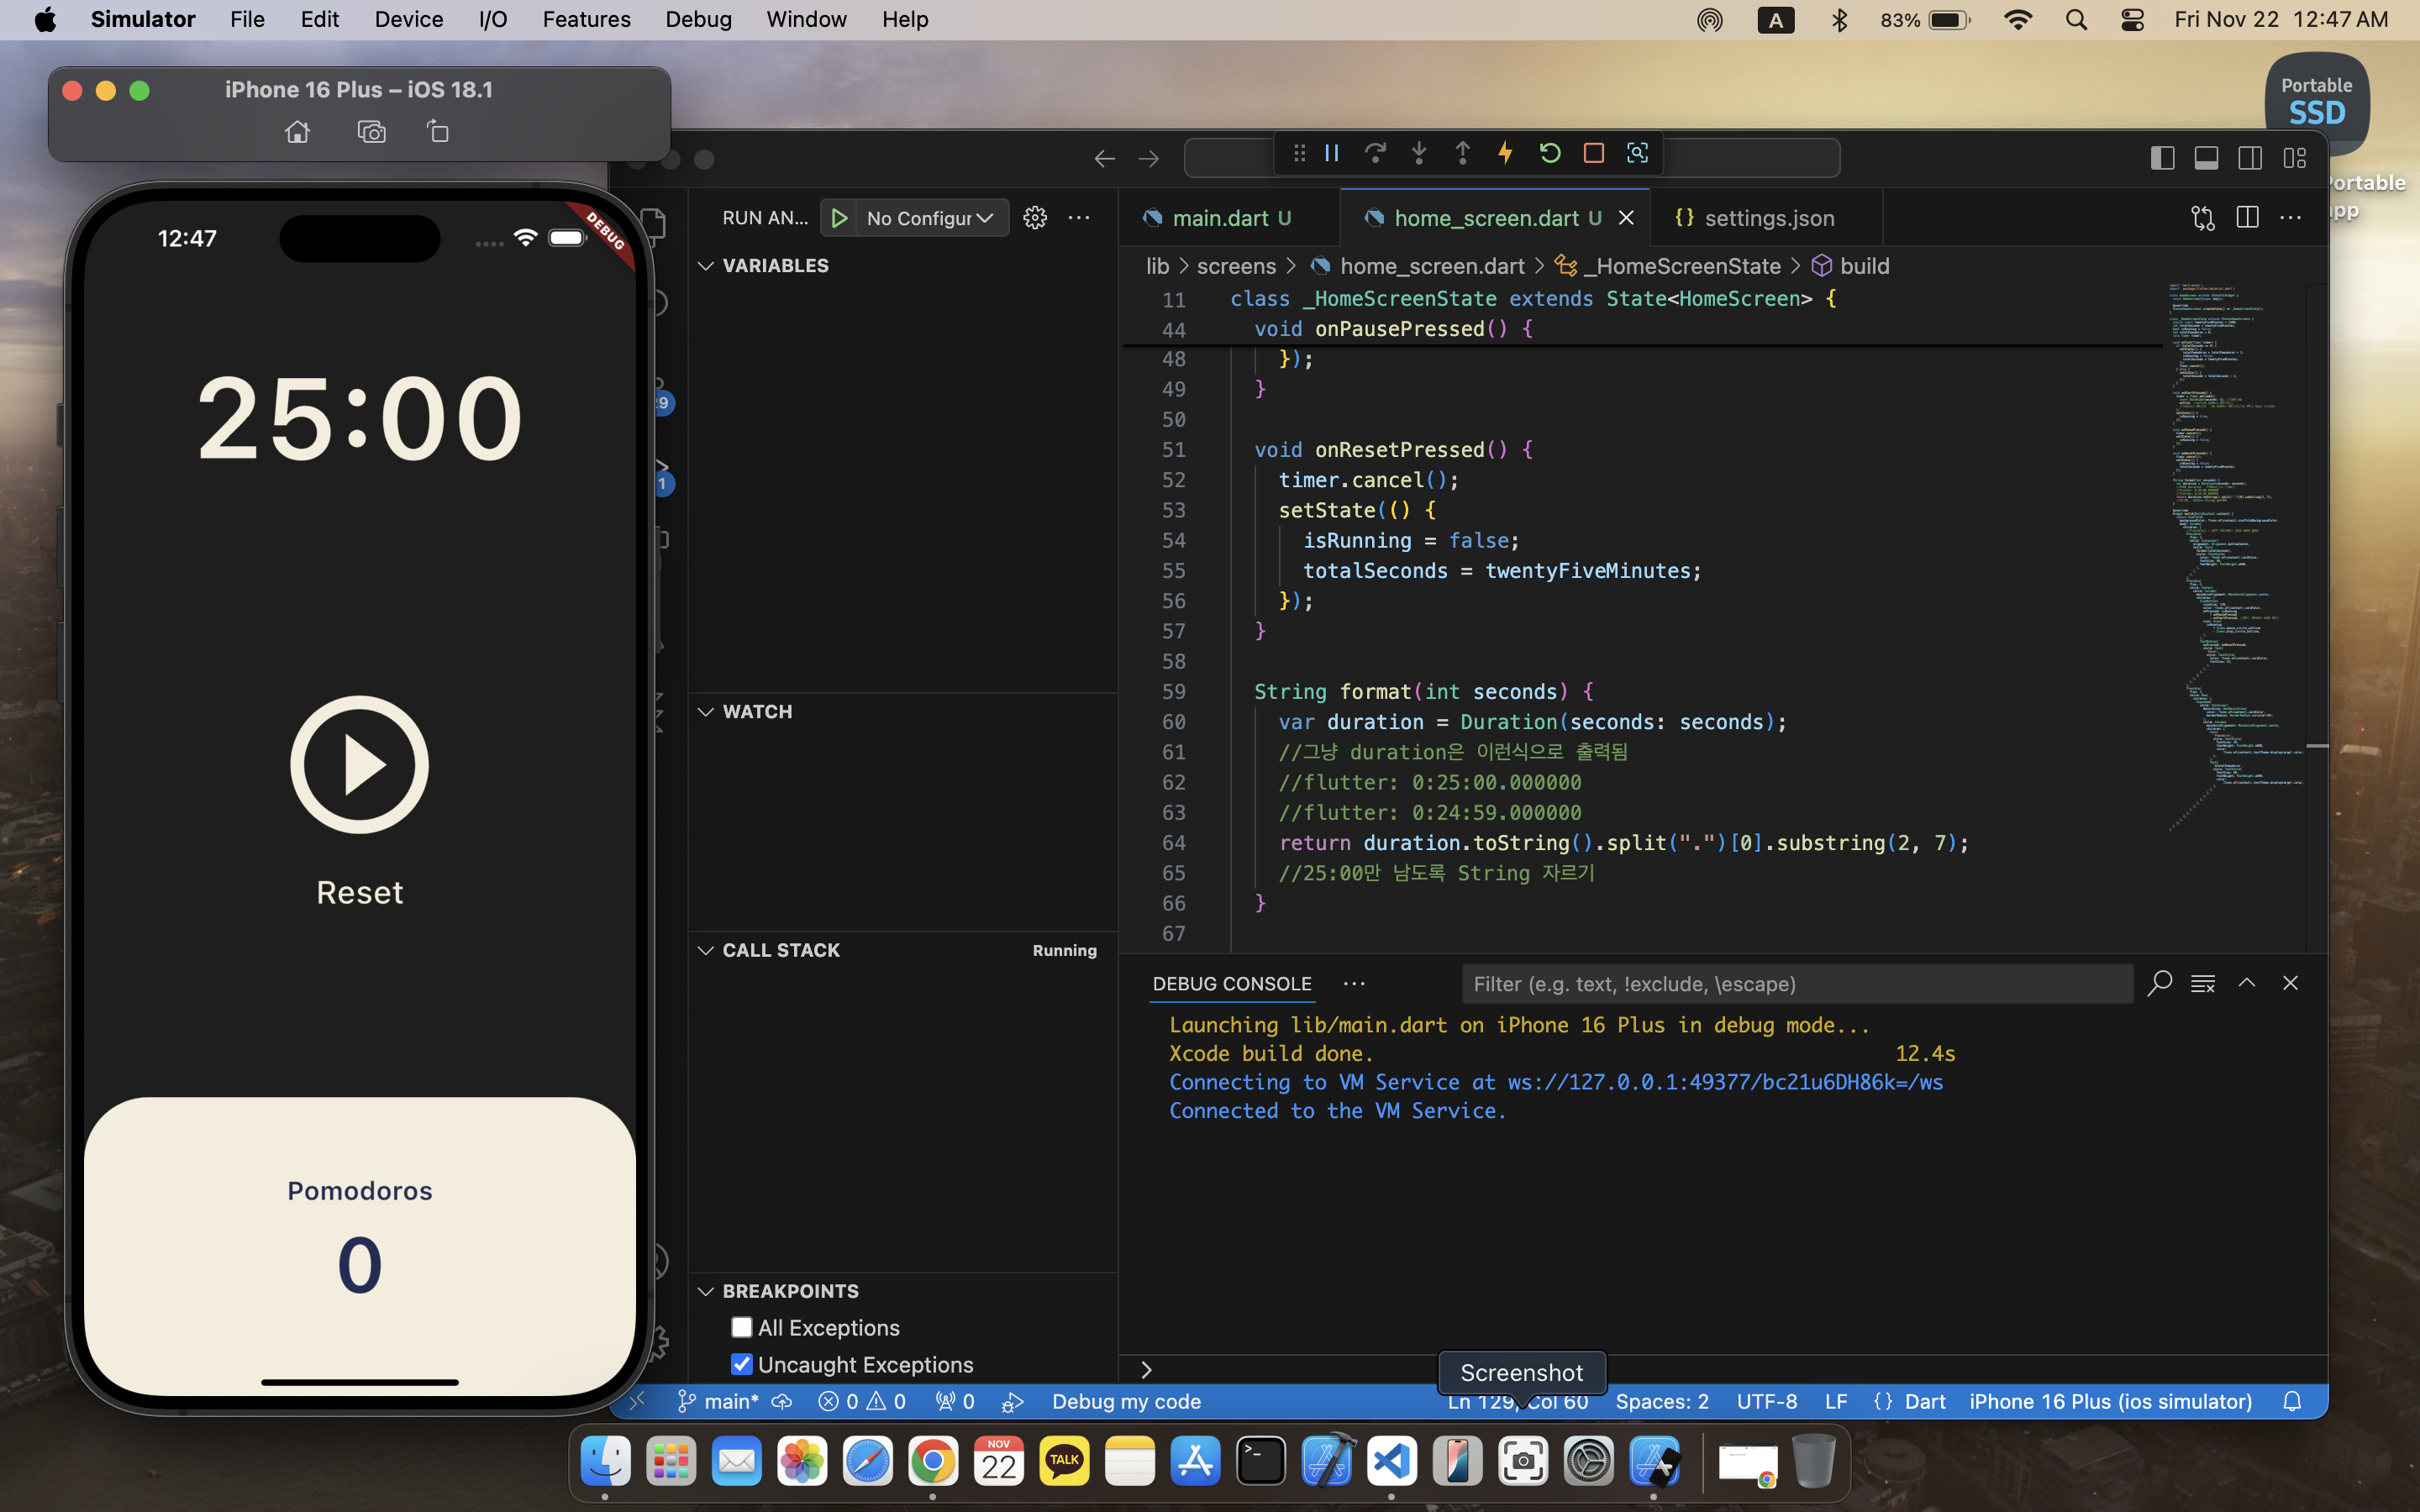Click the red Stop debugging square
The height and width of the screenshot is (1512, 2420).
coord(1593,153)
